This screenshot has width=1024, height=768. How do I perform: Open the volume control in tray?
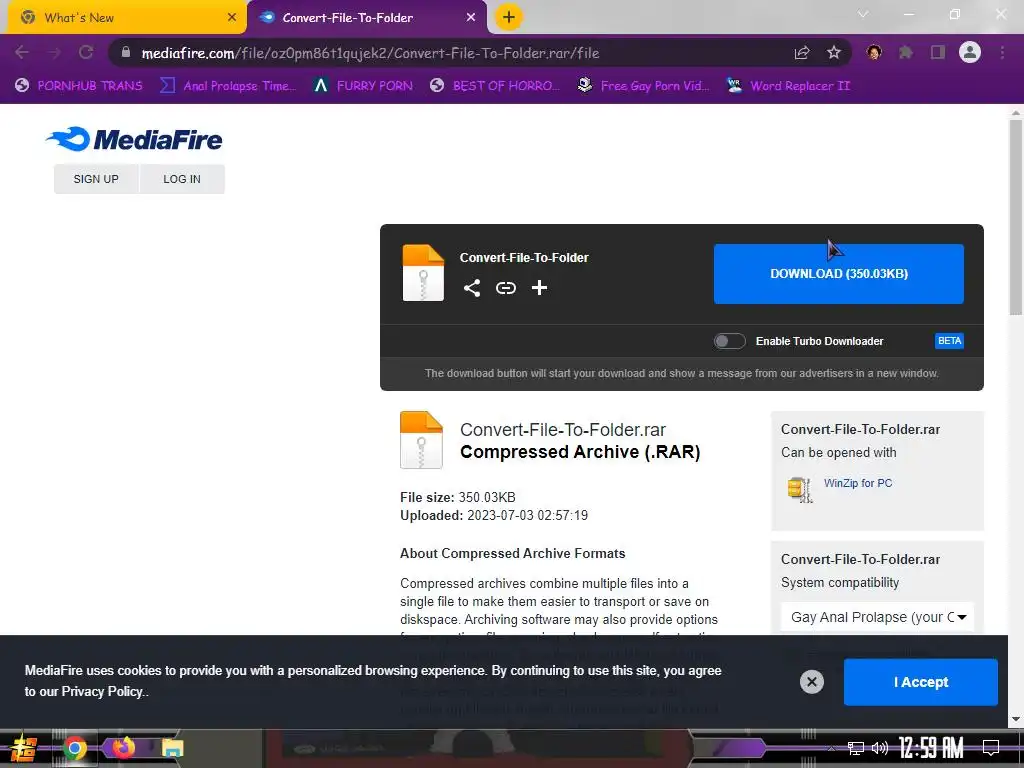pyautogui.click(x=880, y=748)
